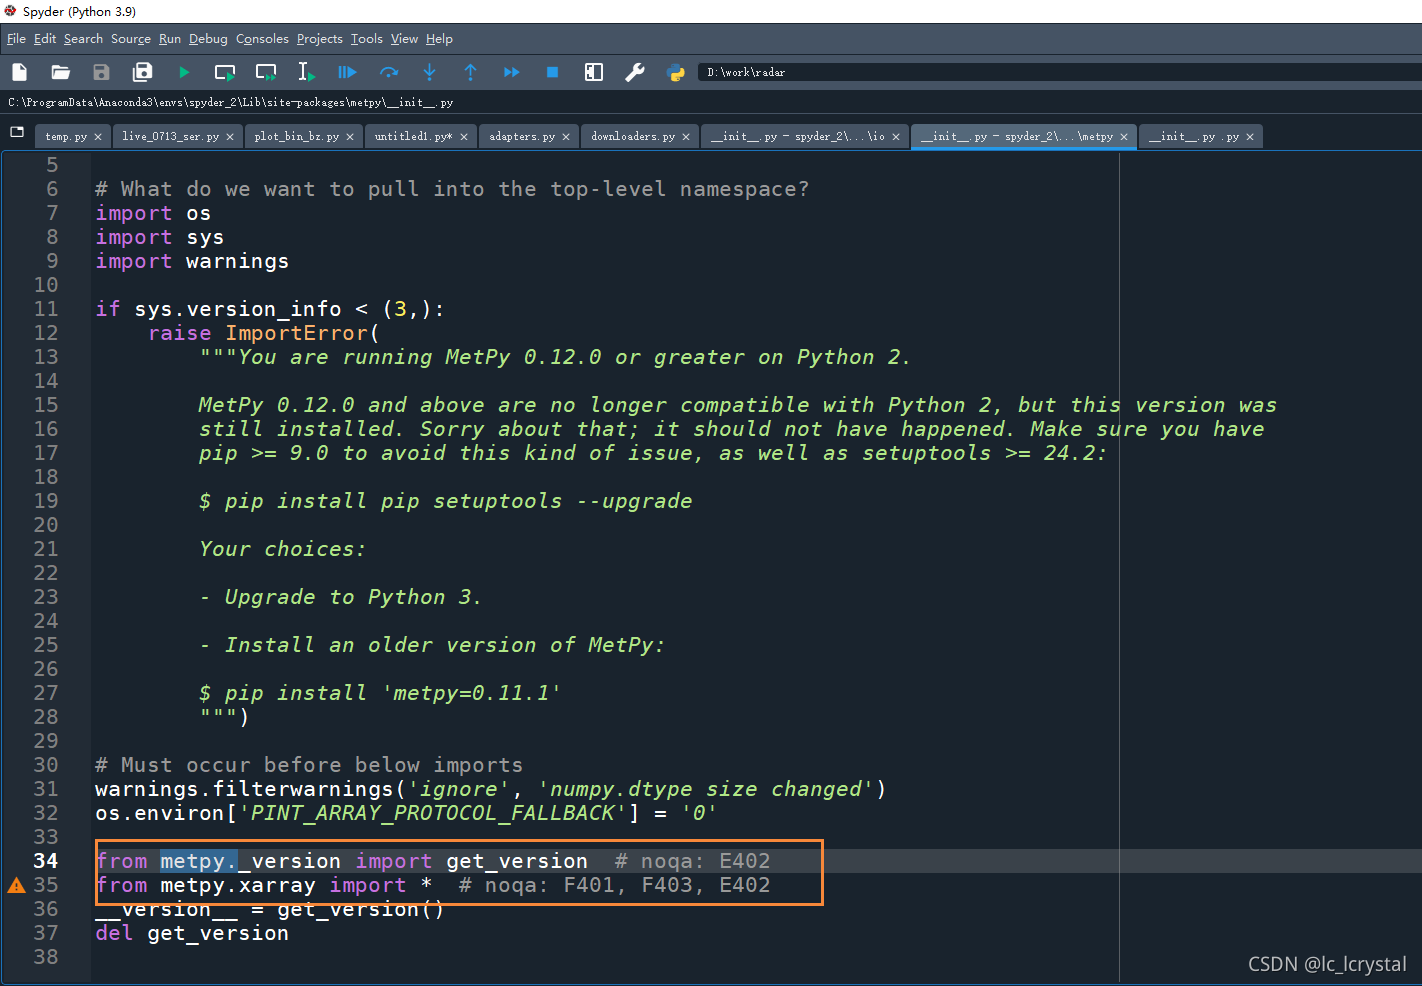The image size is (1422, 986).
Task: Close the untitled1.py* tab
Action: [x=464, y=137]
